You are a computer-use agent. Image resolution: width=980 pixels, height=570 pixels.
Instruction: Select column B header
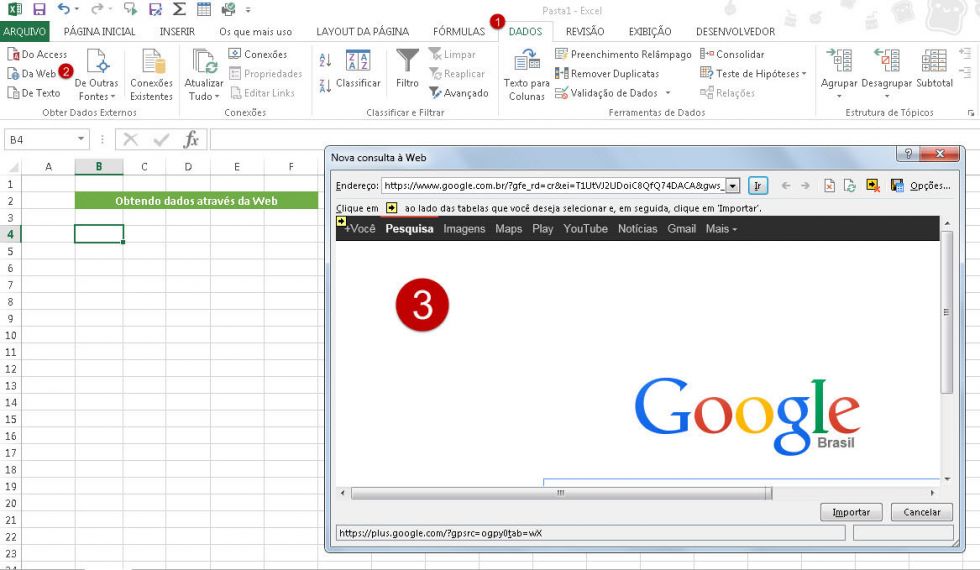coord(99,167)
